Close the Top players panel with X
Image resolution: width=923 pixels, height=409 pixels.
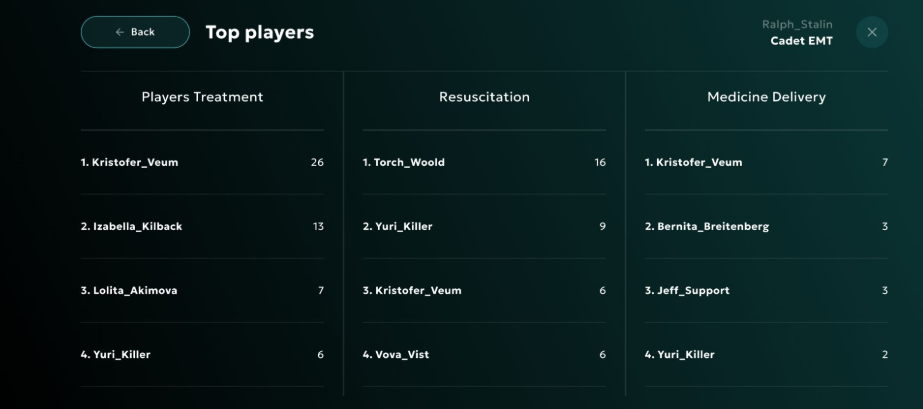point(872,32)
